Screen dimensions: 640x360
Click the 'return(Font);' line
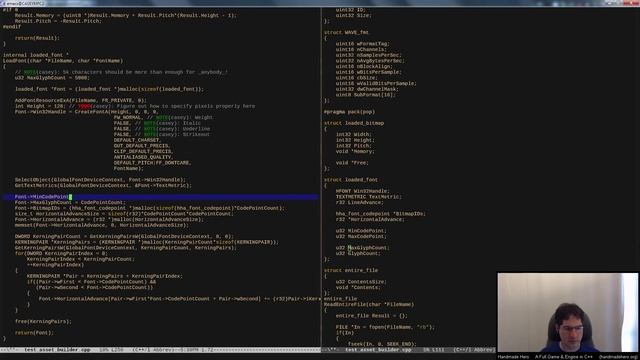(x=34, y=333)
